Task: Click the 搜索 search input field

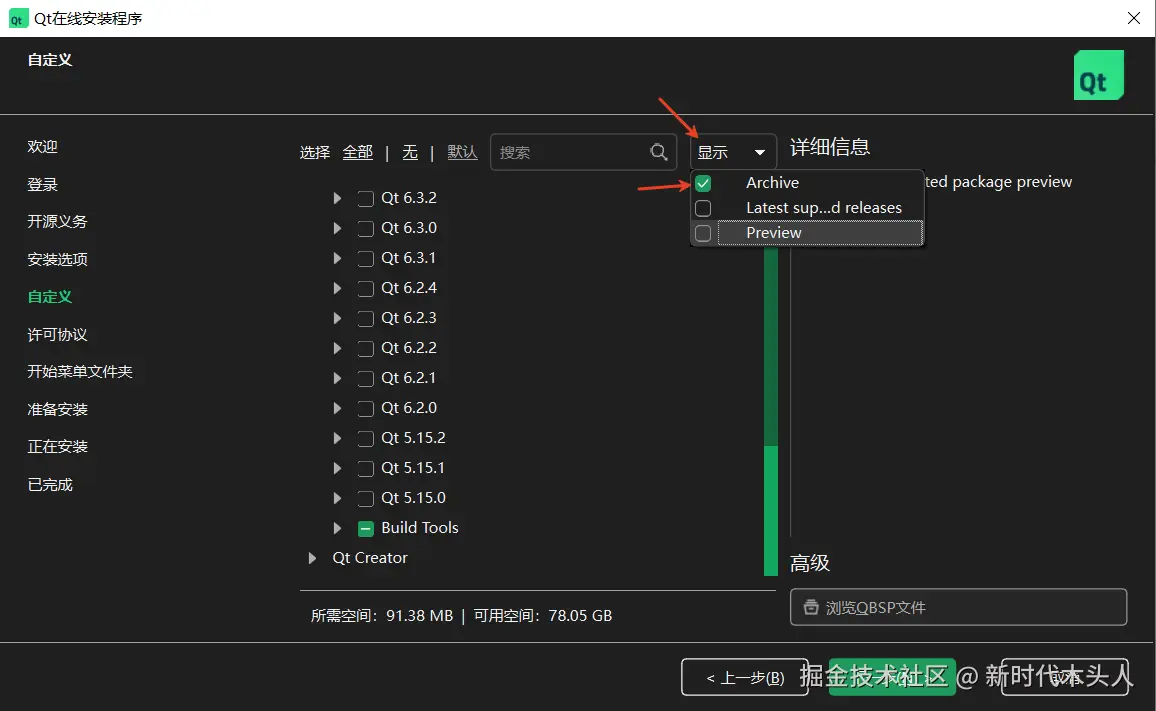Action: click(583, 152)
